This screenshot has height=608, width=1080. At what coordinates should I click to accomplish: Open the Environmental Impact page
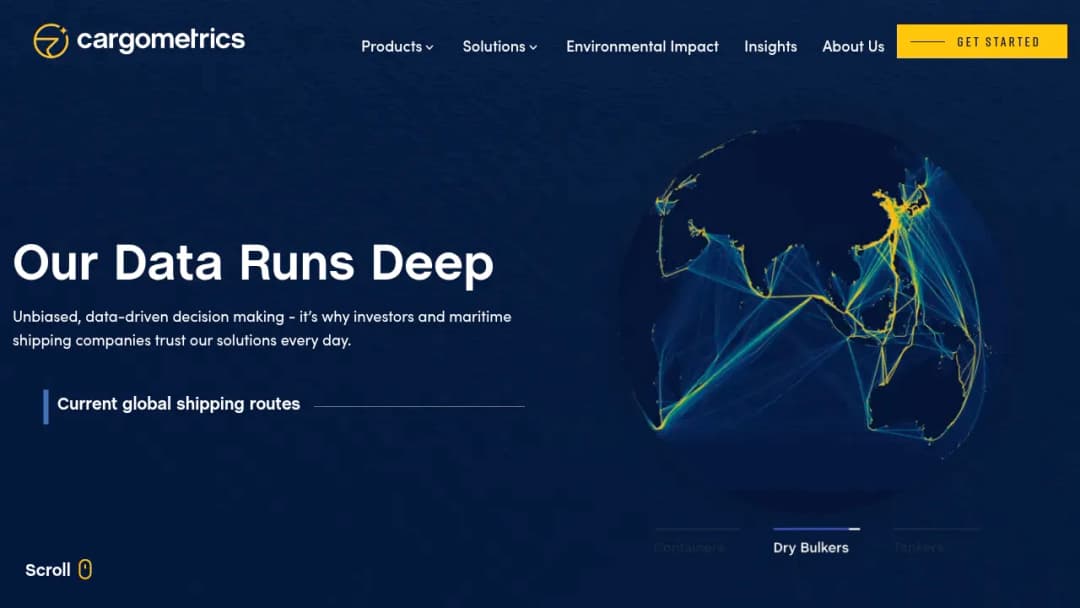coord(642,47)
